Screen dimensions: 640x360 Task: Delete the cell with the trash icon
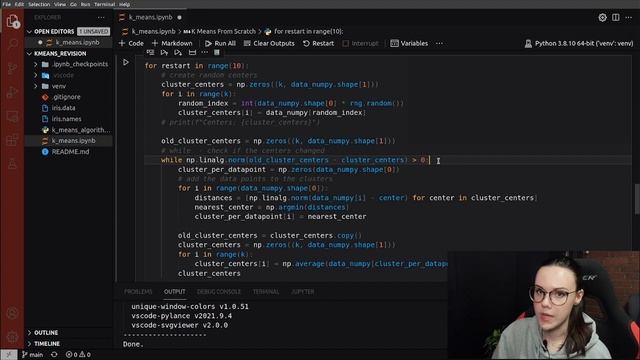[x=217, y=52]
